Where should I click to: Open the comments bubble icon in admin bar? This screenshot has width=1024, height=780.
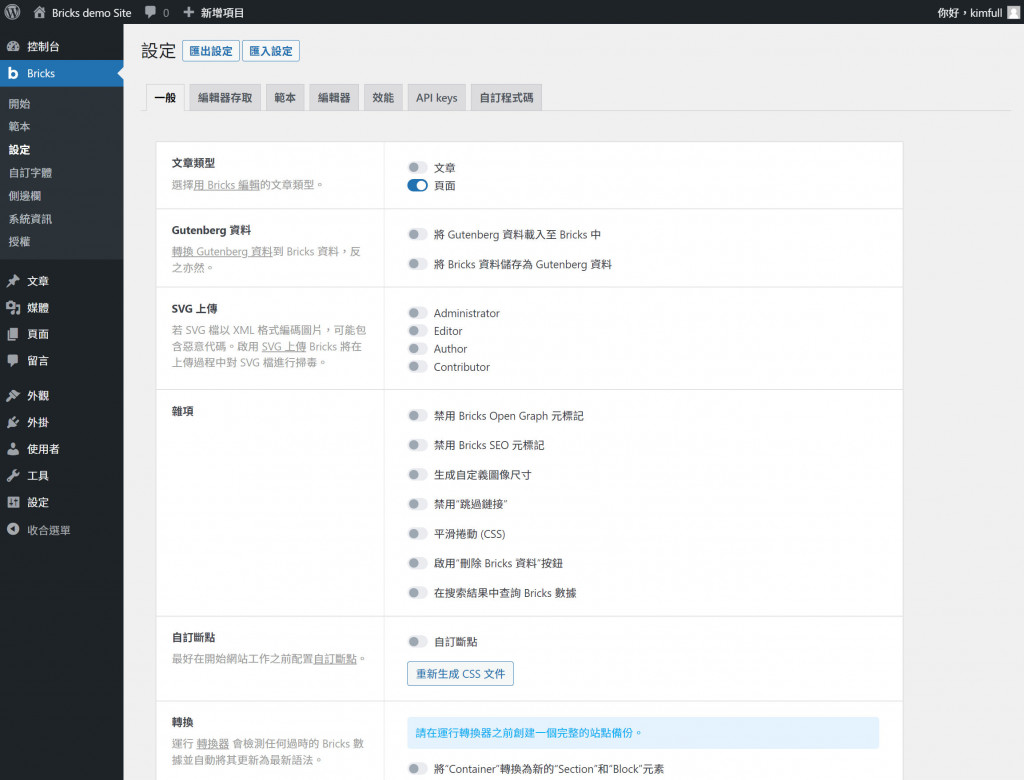coord(150,12)
